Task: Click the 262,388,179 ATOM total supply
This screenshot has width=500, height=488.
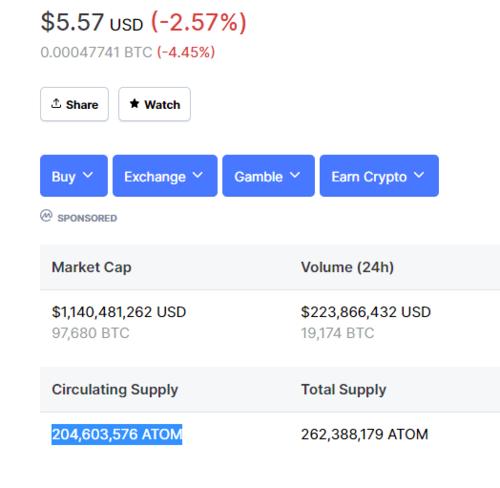Action: pyautogui.click(x=365, y=434)
